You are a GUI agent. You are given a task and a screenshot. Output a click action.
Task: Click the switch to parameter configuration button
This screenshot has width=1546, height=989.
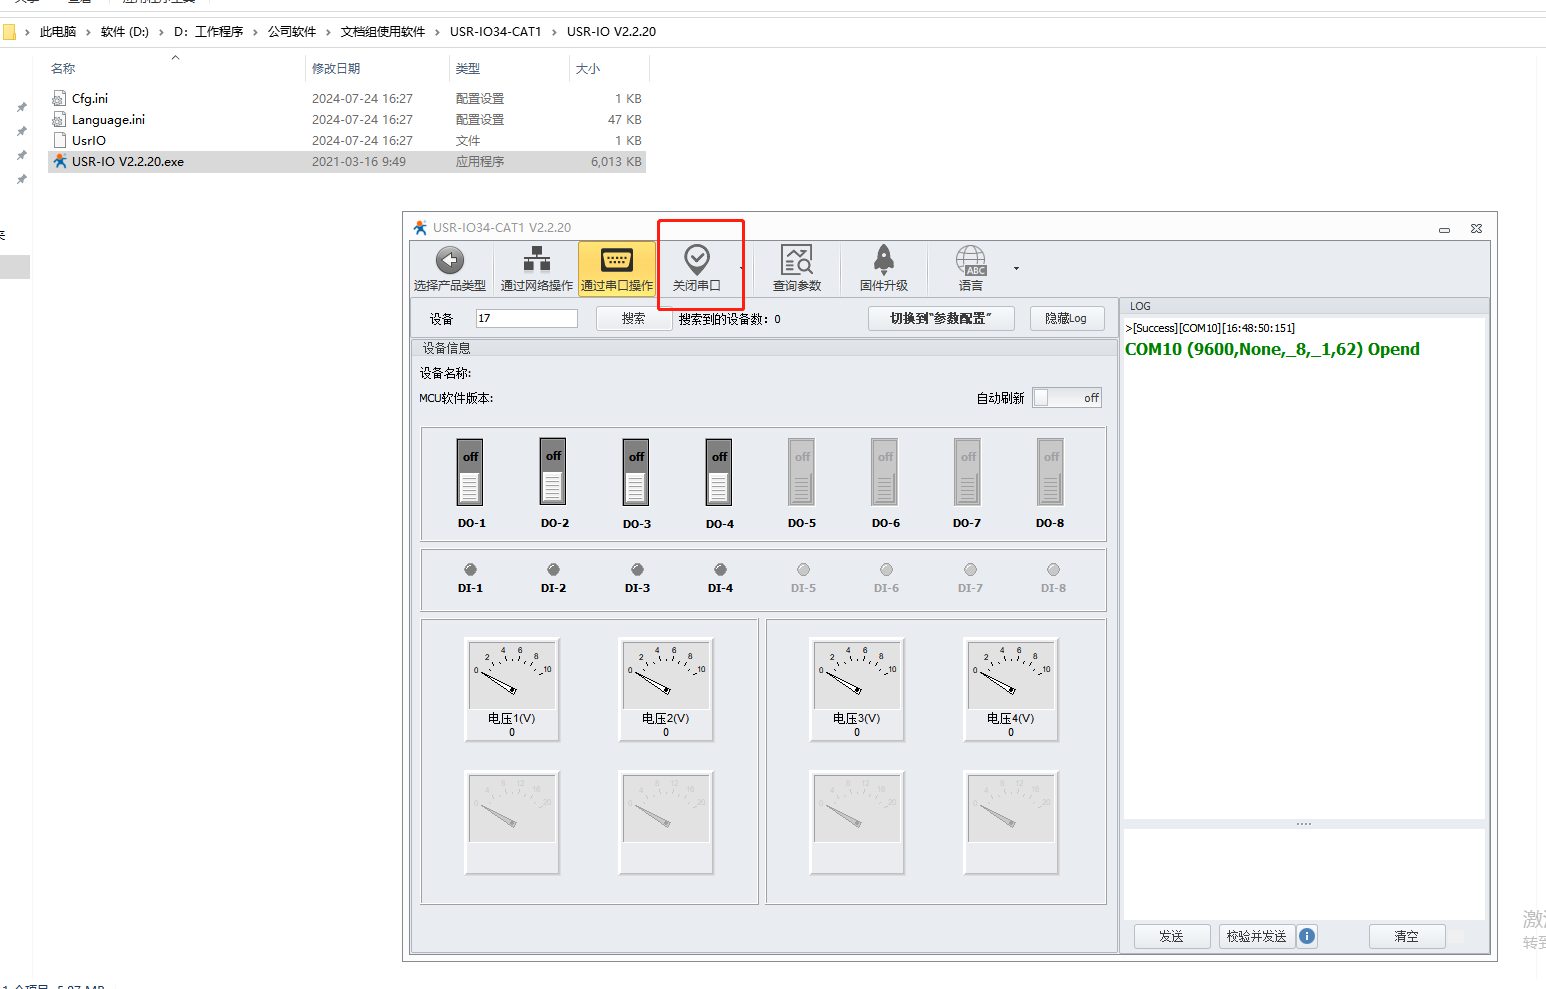[x=941, y=319]
